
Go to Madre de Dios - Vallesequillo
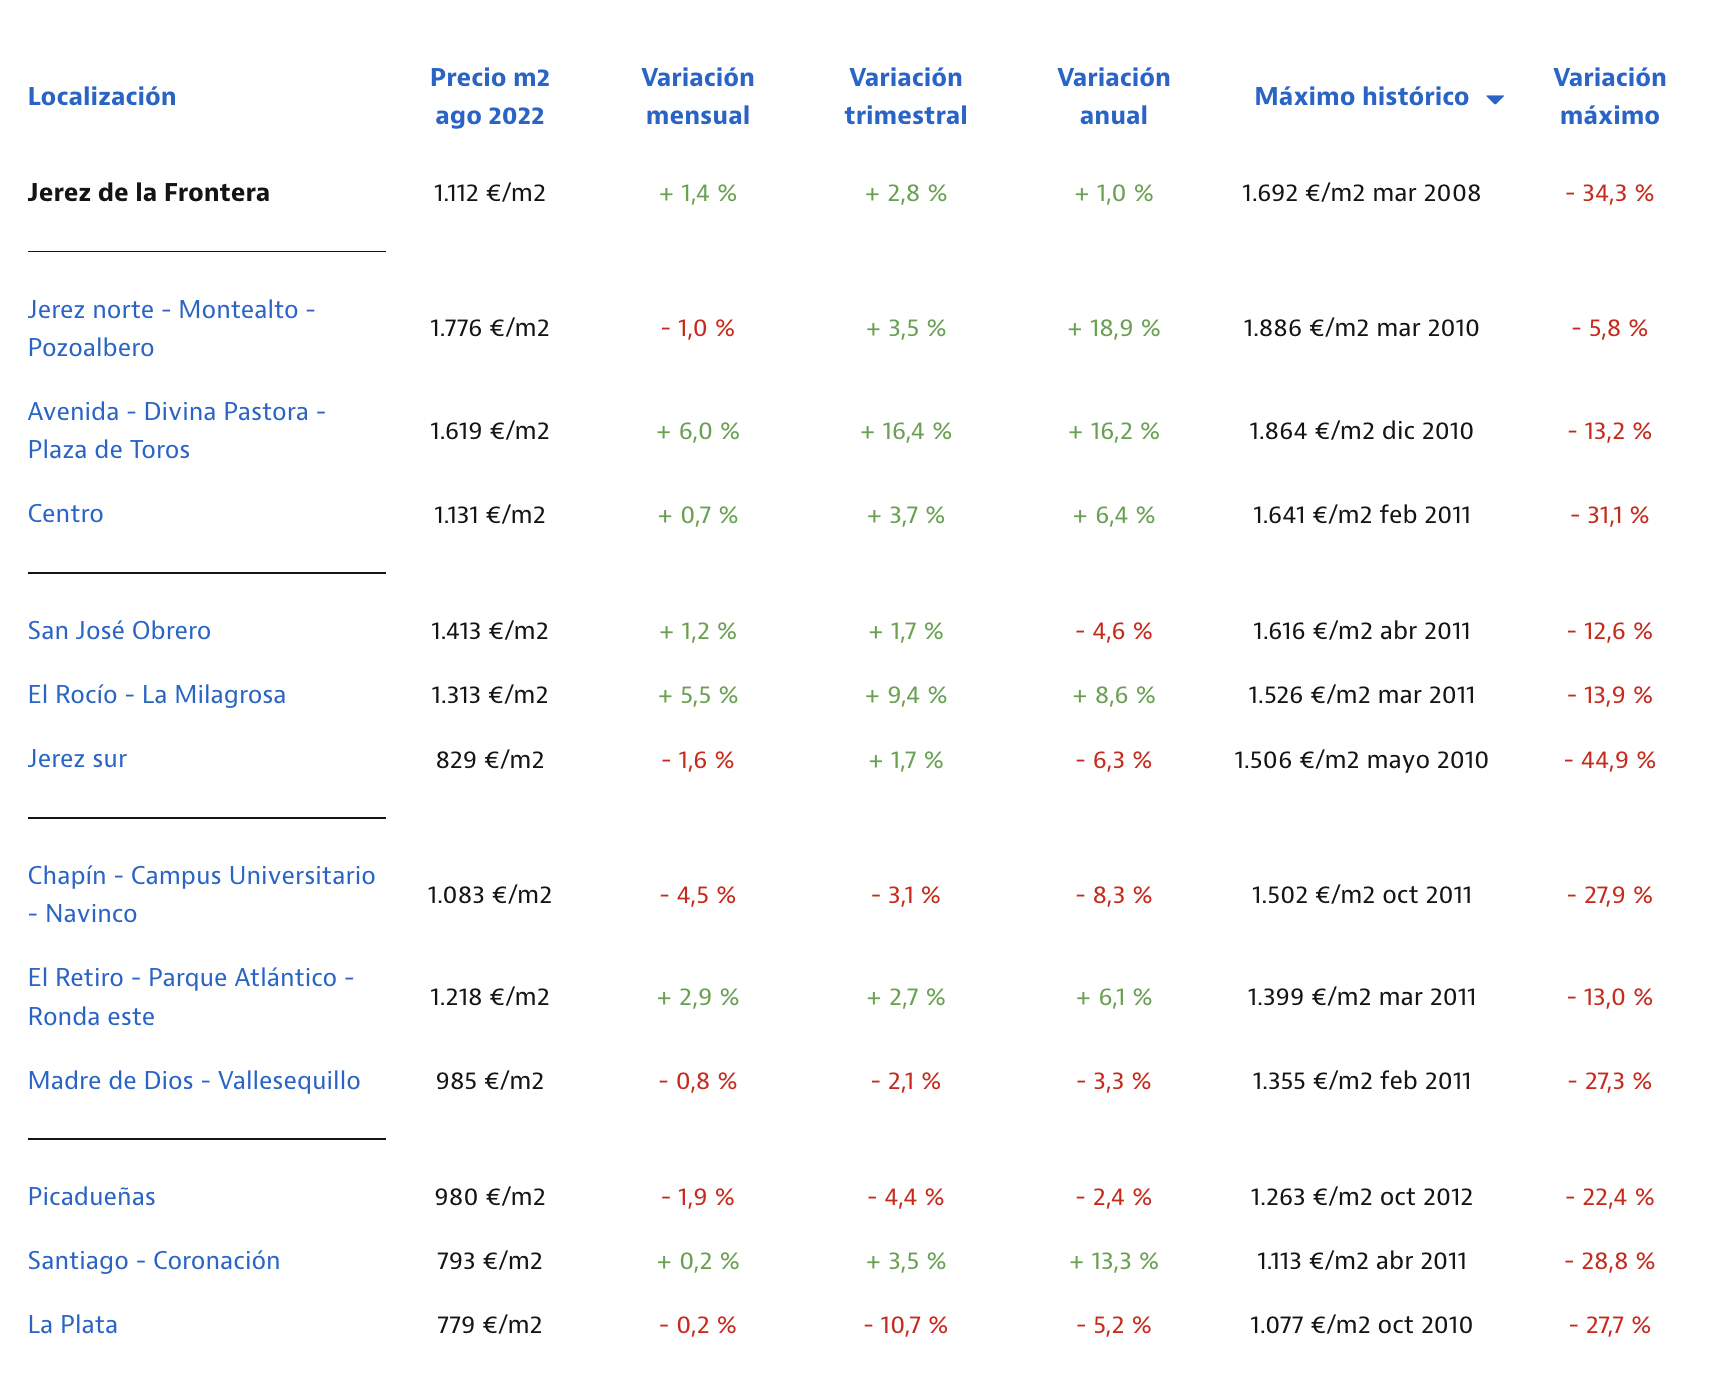(x=194, y=1081)
